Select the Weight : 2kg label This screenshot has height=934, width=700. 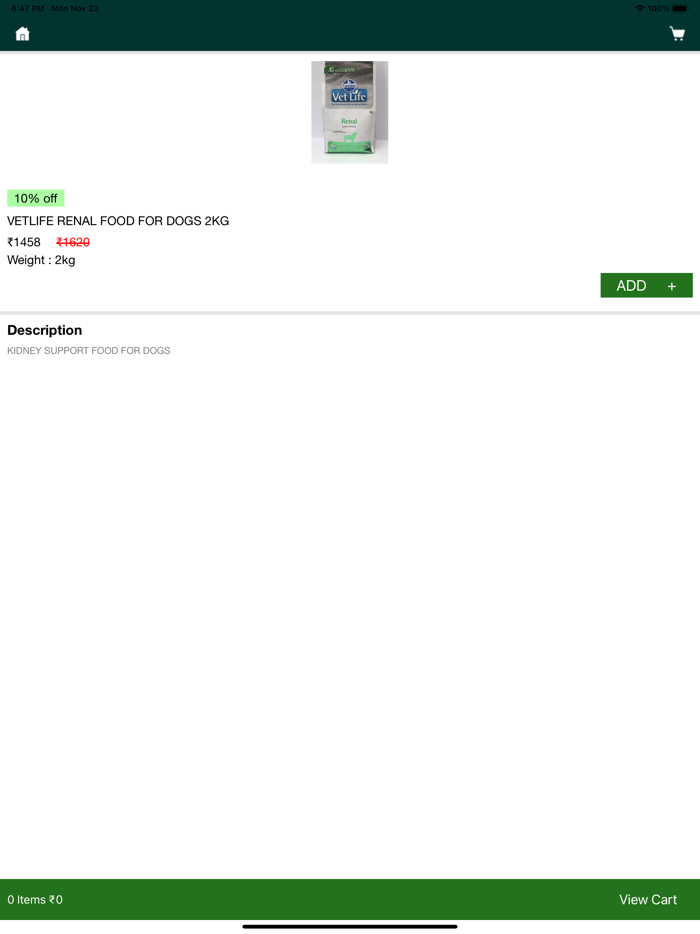[41, 260]
